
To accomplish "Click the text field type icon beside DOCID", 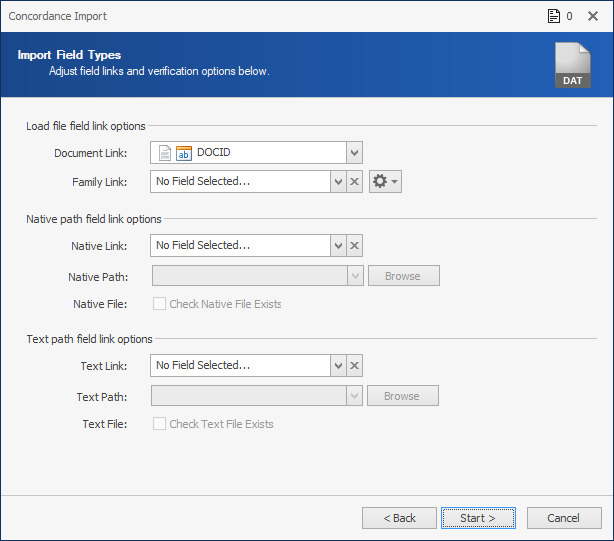I will (x=184, y=153).
